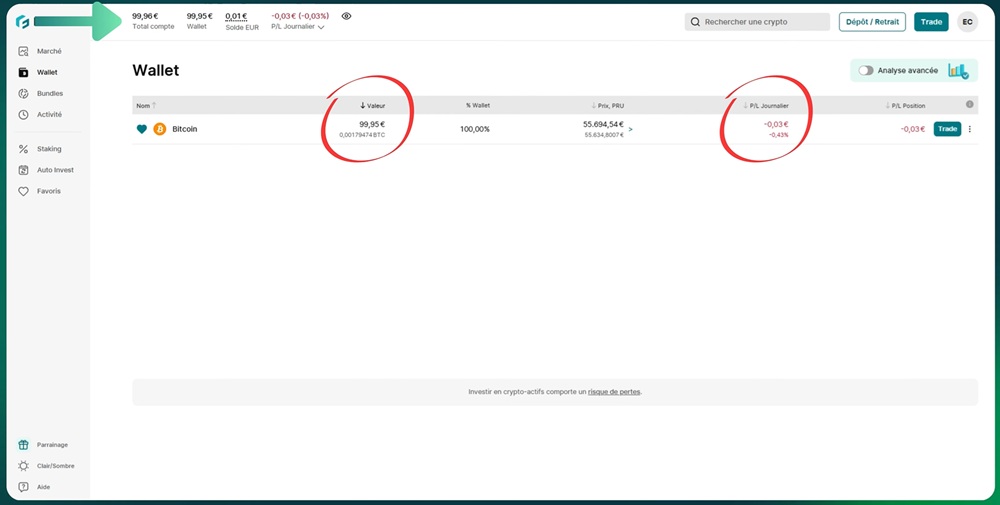
Task: Click the search magnifier icon
Action: pyautogui.click(x=695, y=22)
